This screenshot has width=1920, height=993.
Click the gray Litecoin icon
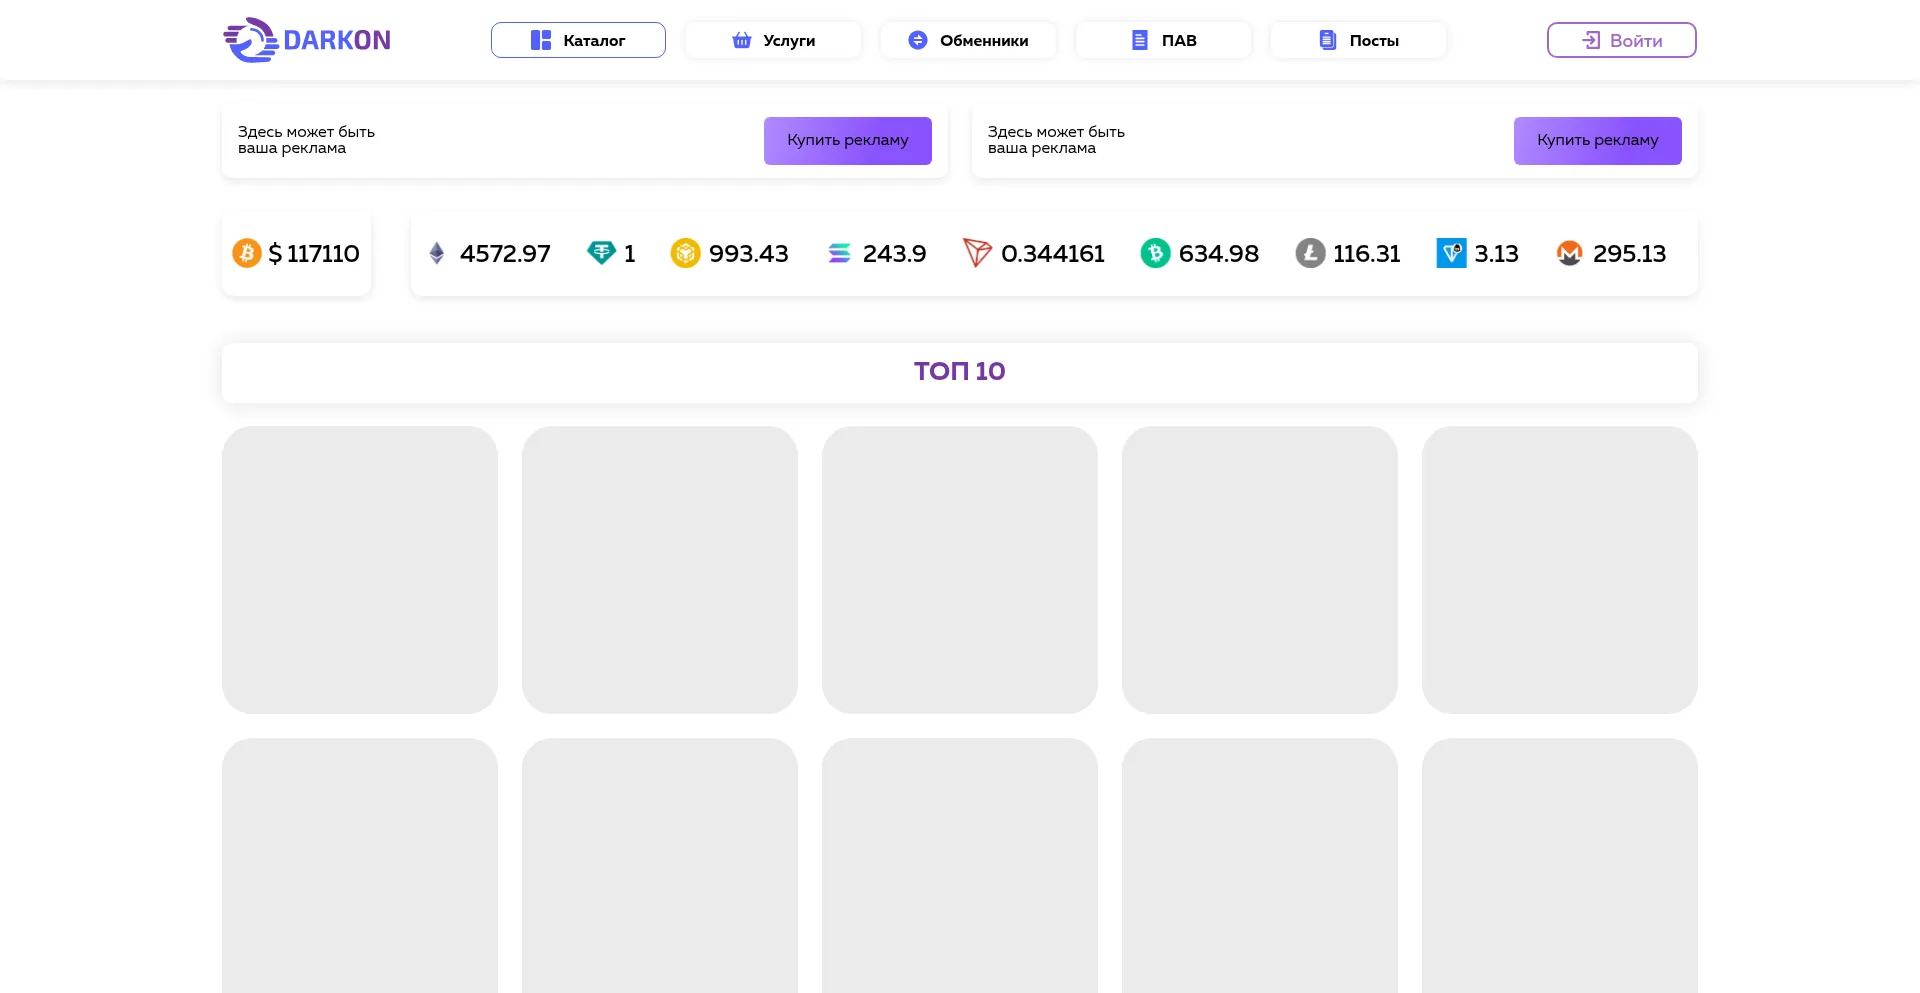(x=1310, y=253)
